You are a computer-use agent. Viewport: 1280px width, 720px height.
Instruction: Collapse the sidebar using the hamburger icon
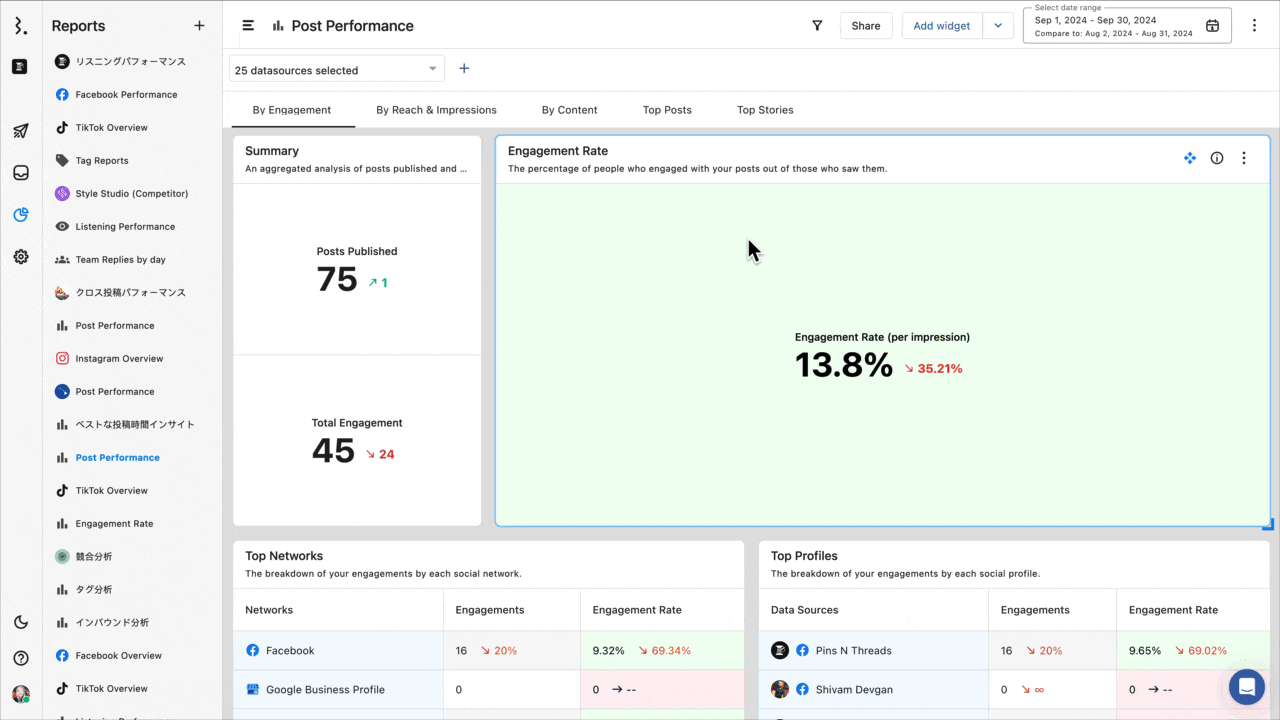[x=248, y=26]
